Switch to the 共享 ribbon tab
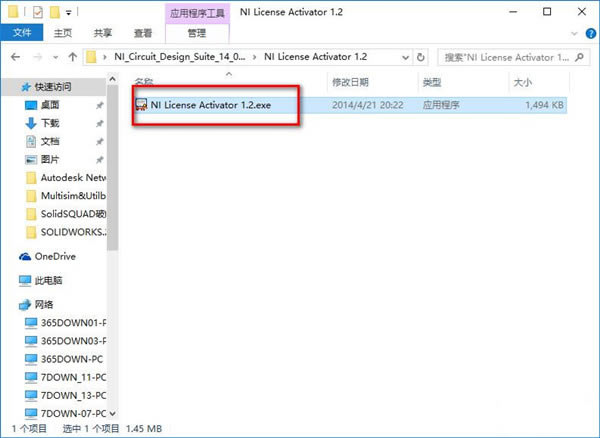The height and width of the screenshot is (438, 600). click(x=103, y=33)
